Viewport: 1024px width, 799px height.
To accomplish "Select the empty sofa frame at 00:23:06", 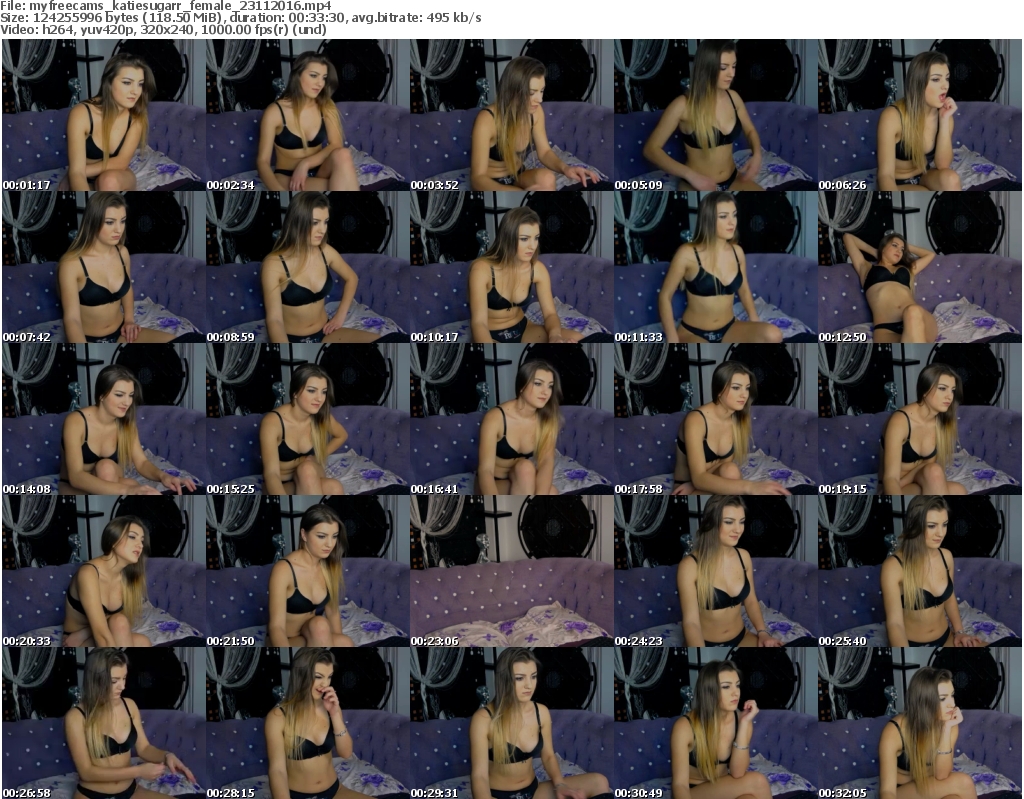I will click(x=511, y=571).
